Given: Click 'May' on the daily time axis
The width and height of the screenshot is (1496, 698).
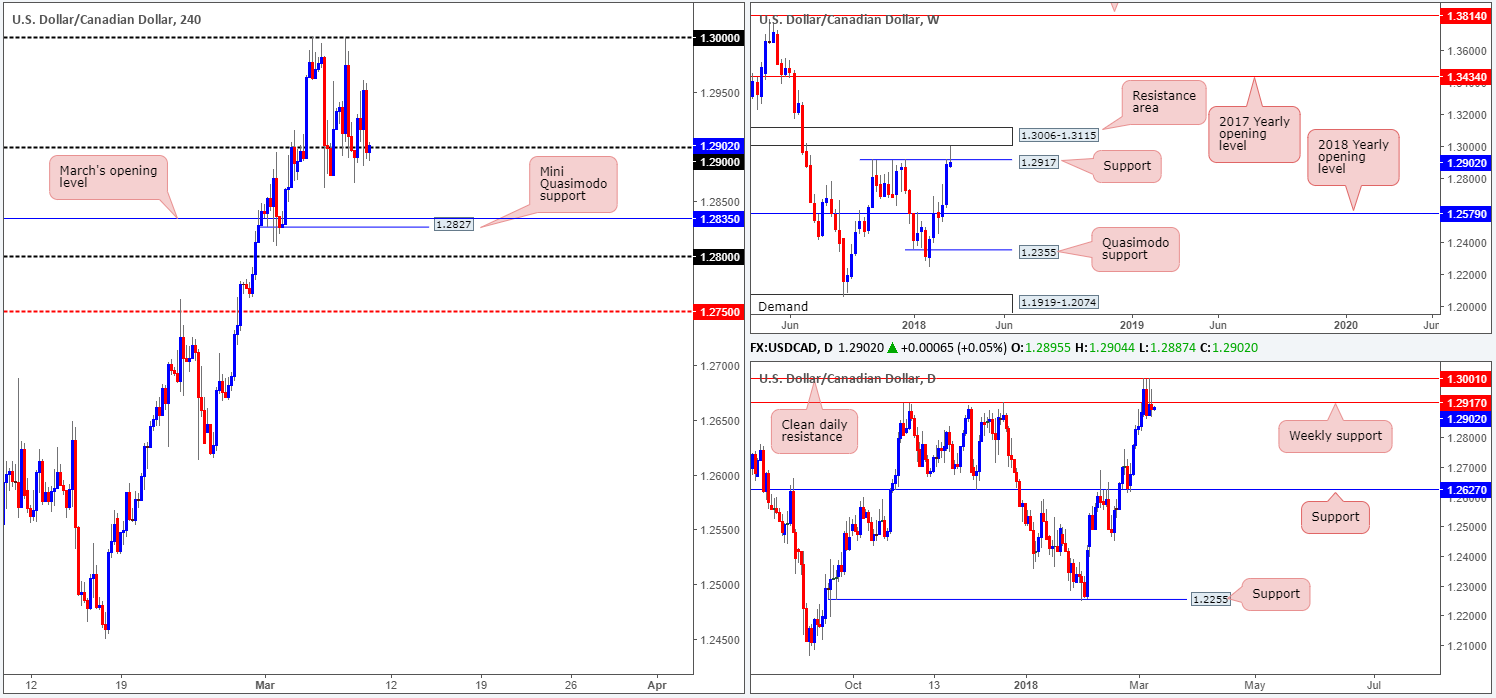Looking at the screenshot, I should (1255, 686).
